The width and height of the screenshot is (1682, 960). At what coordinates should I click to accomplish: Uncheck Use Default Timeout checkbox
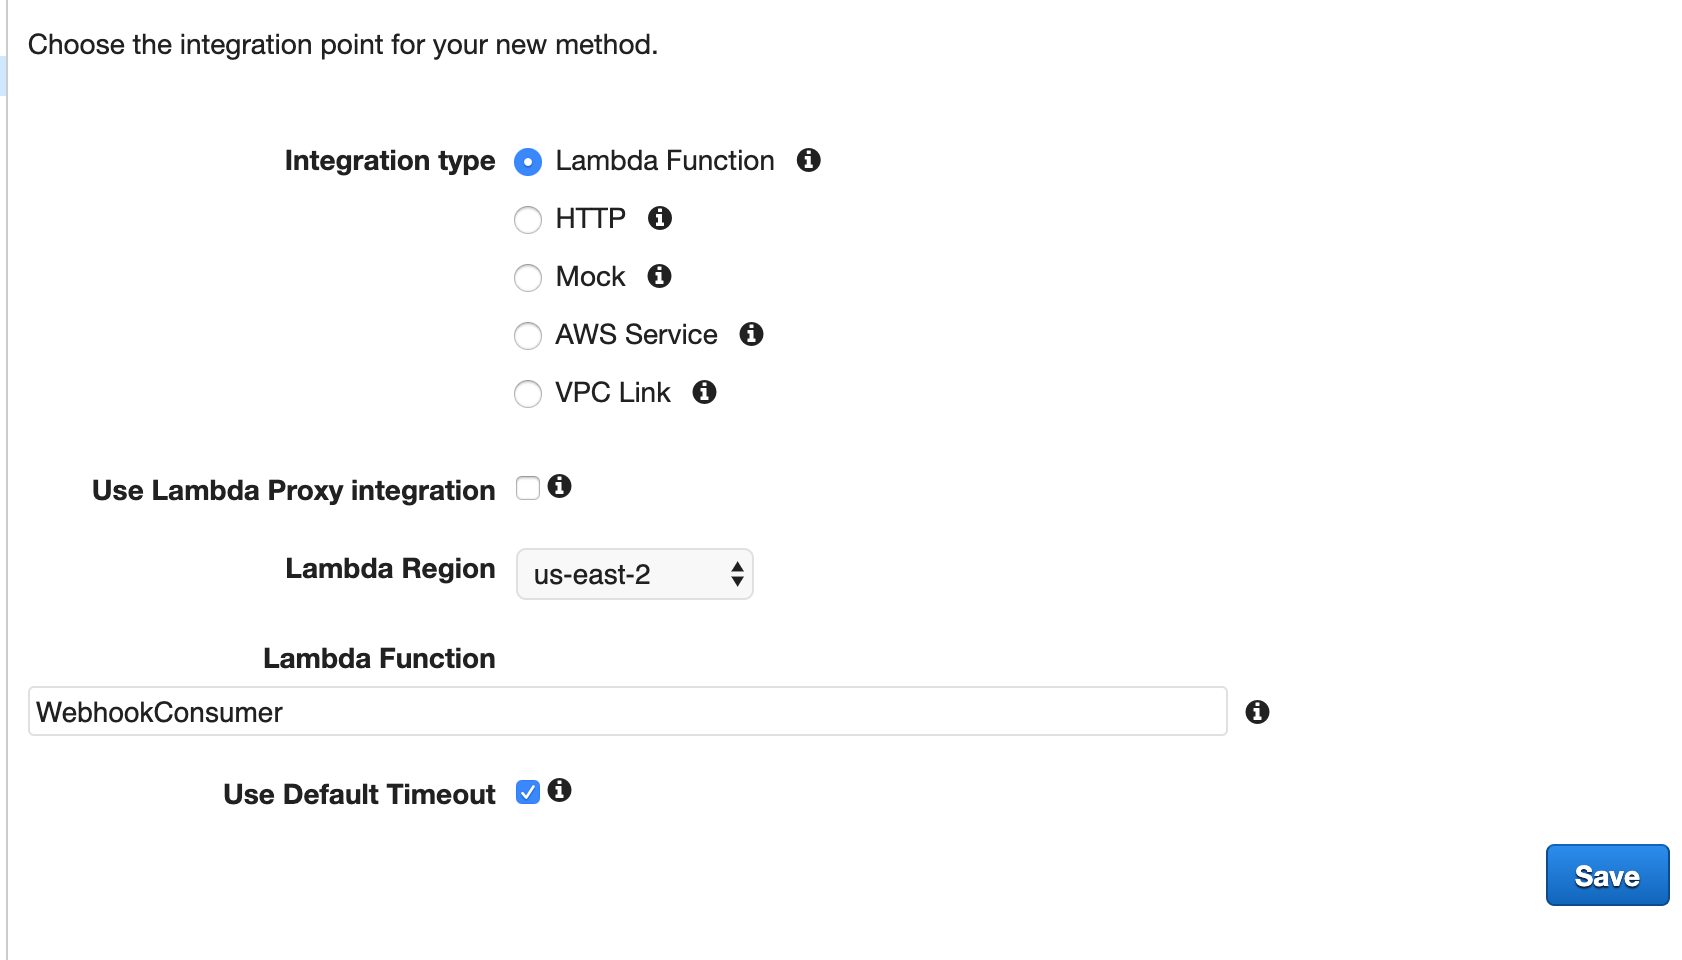528,792
